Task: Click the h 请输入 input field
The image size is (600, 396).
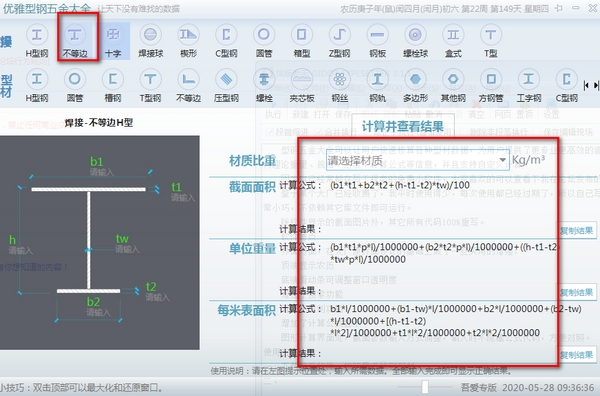Action: pos(21,251)
